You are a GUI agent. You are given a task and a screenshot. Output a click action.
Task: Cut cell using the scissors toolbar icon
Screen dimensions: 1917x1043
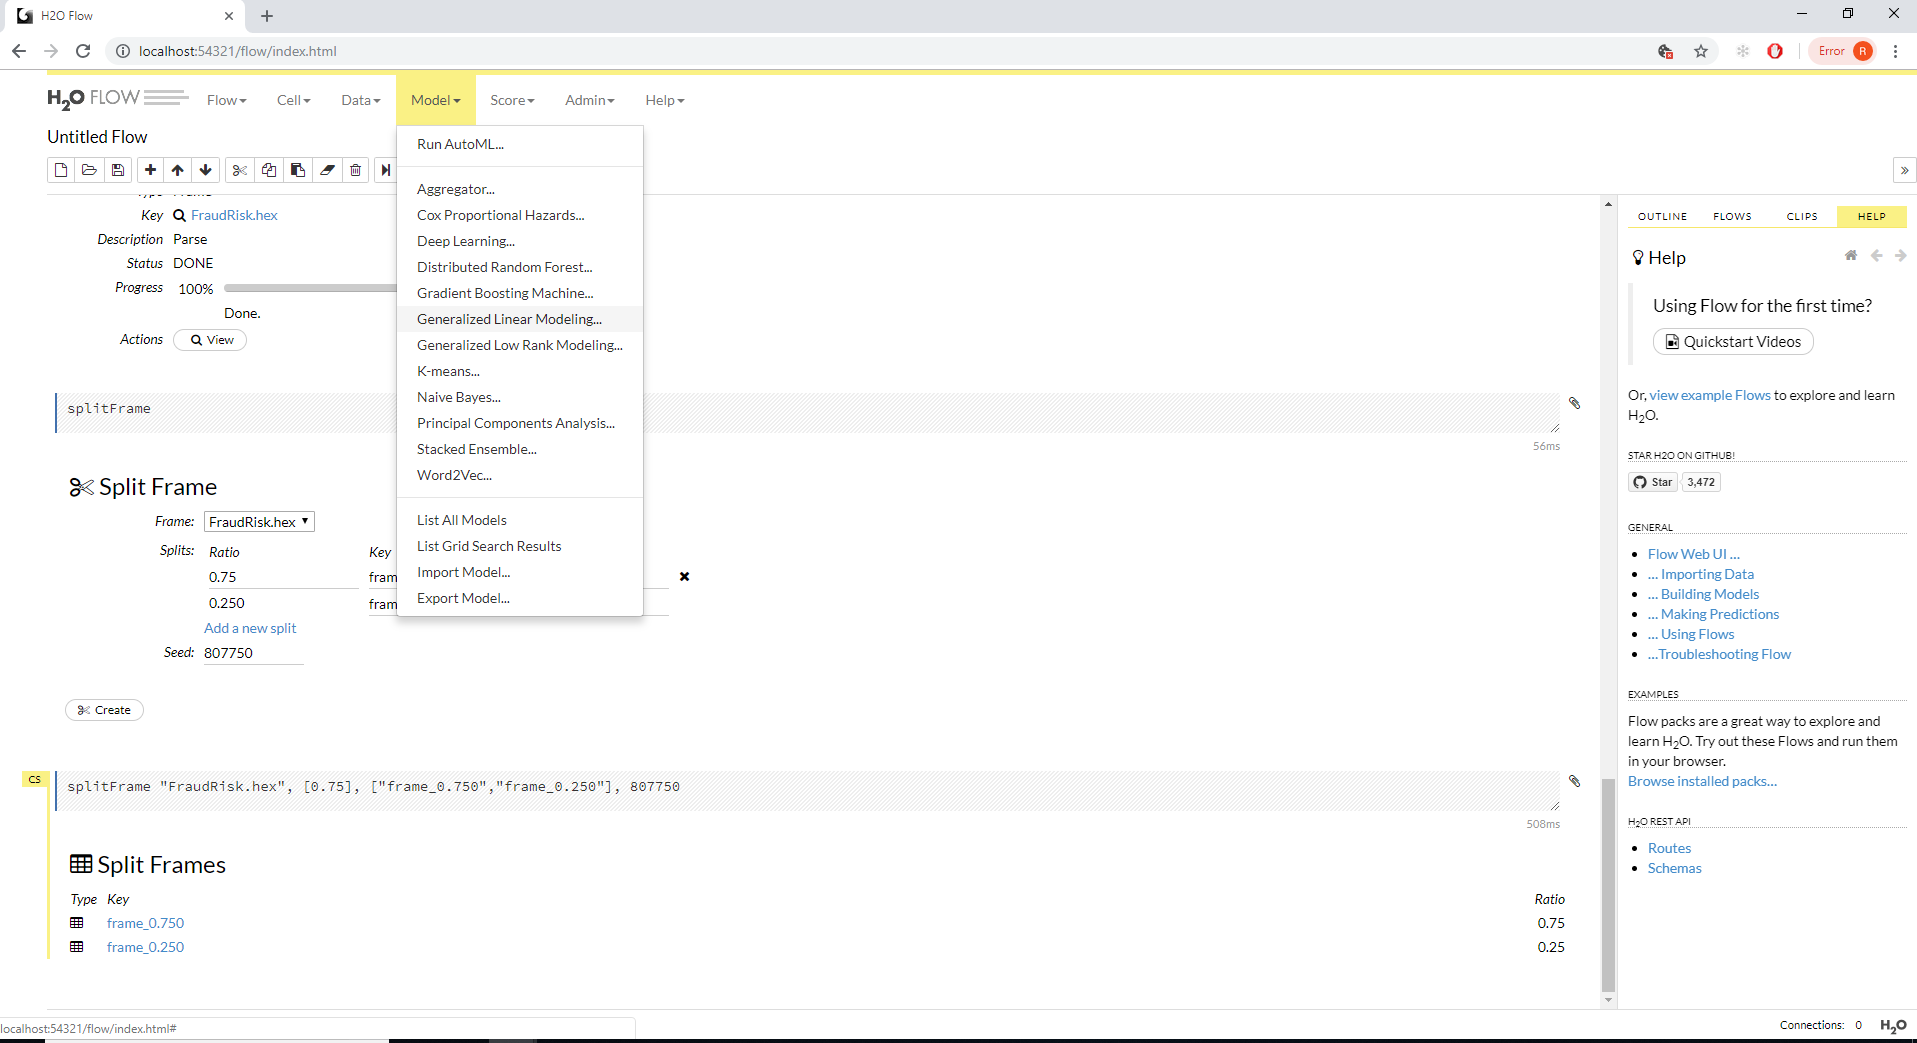tap(240, 170)
